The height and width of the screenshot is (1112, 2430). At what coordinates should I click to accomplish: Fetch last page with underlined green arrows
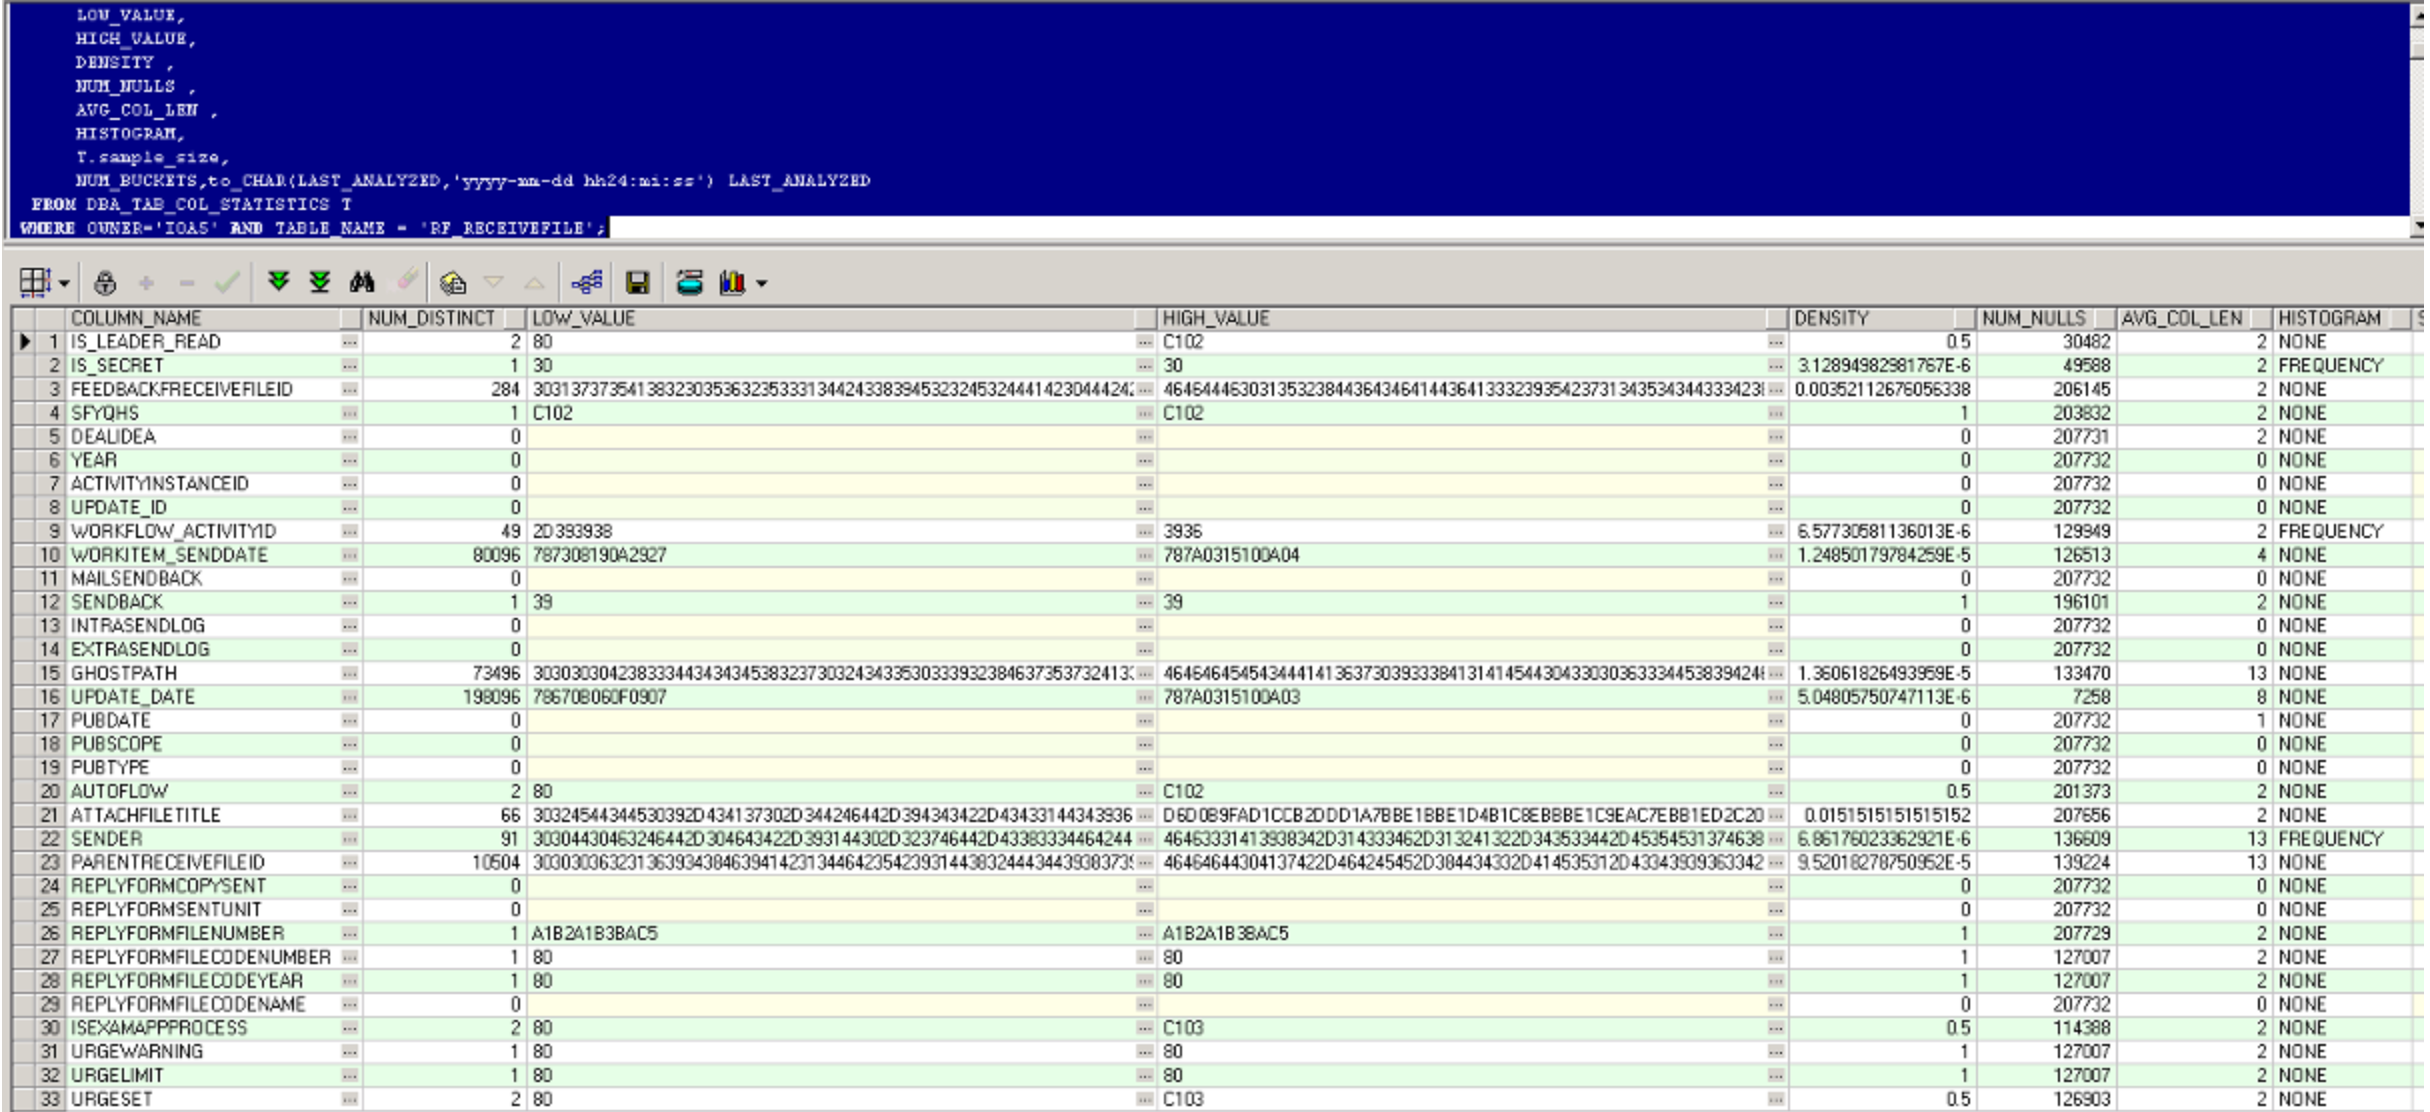(x=320, y=283)
